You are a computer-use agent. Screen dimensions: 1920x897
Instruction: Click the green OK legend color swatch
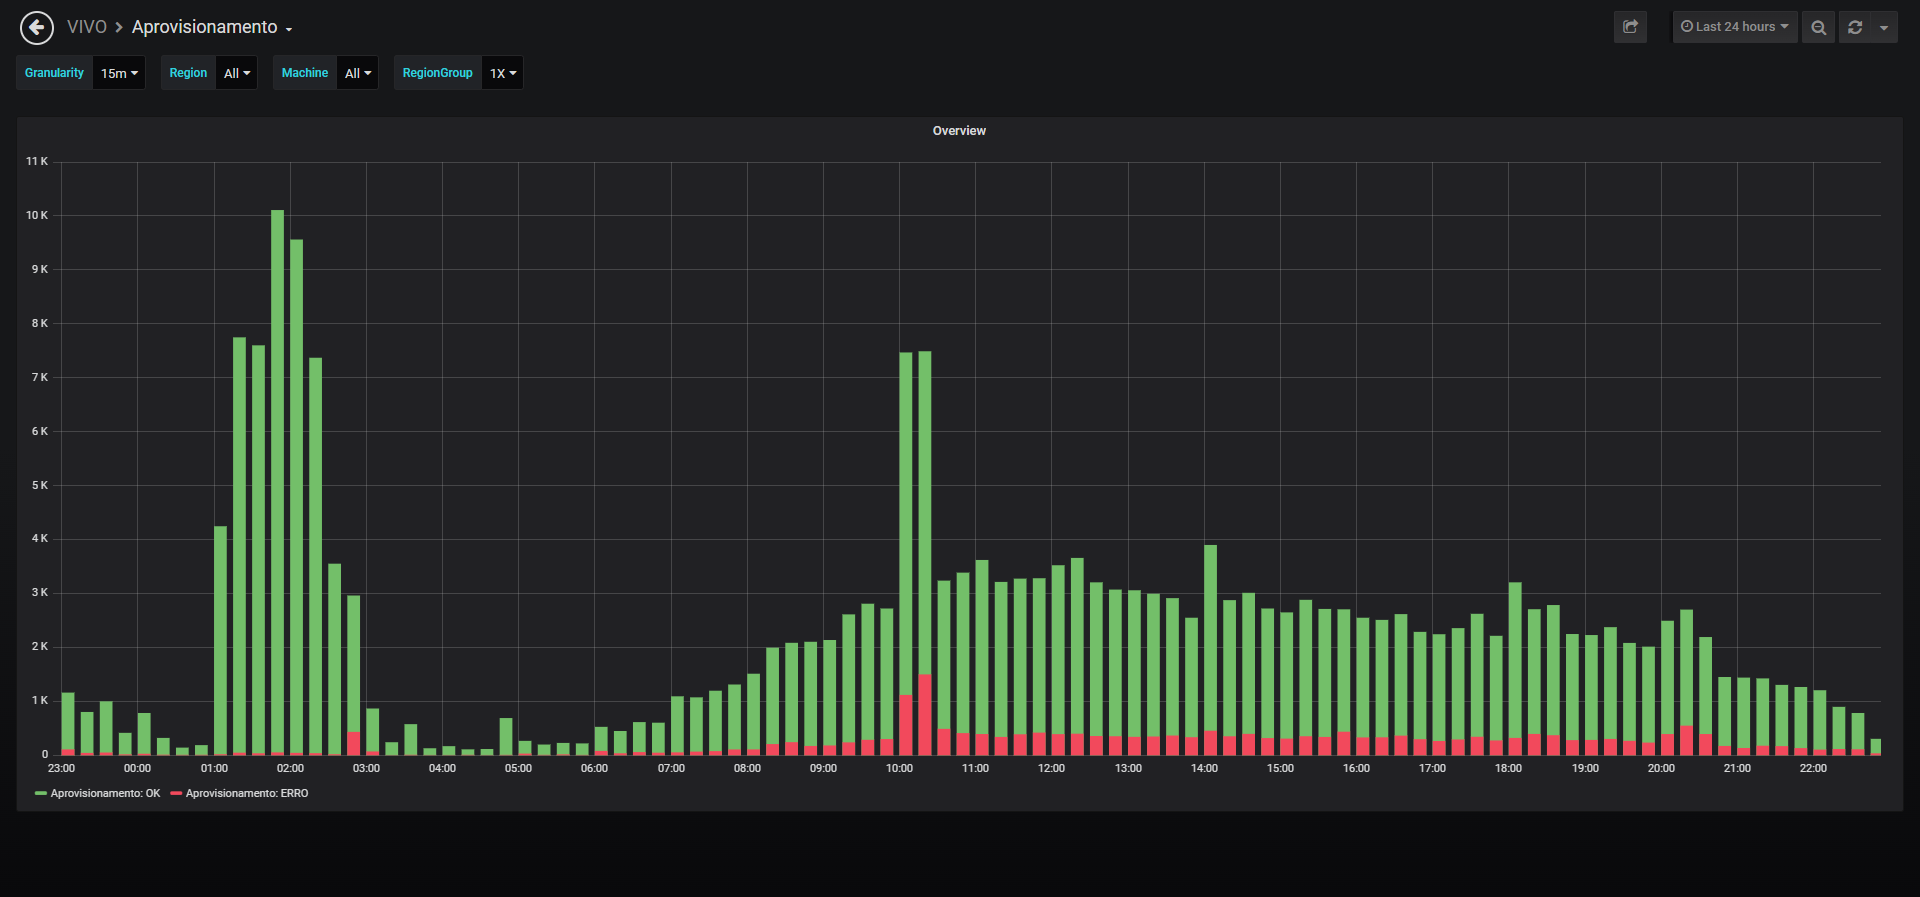(41, 794)
